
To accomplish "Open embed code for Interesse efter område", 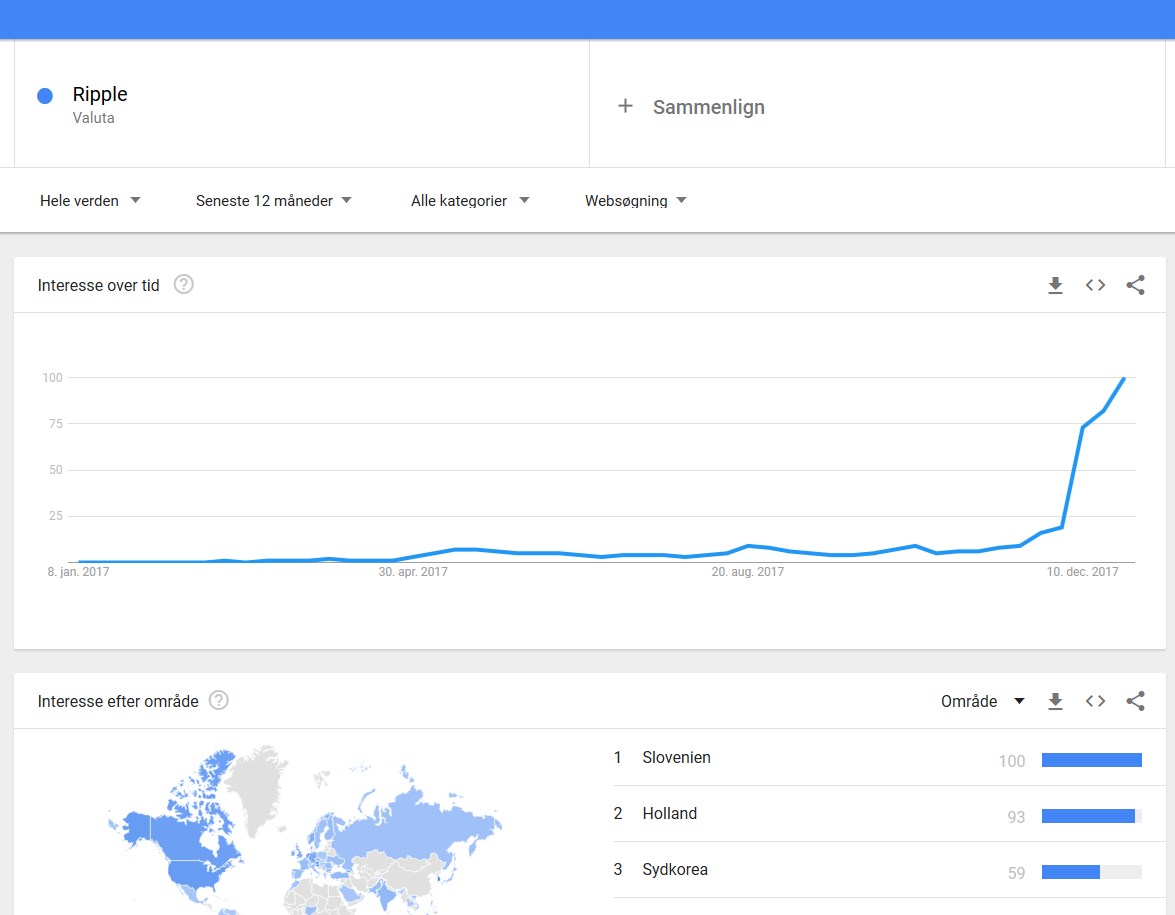I will (1095, 702).
